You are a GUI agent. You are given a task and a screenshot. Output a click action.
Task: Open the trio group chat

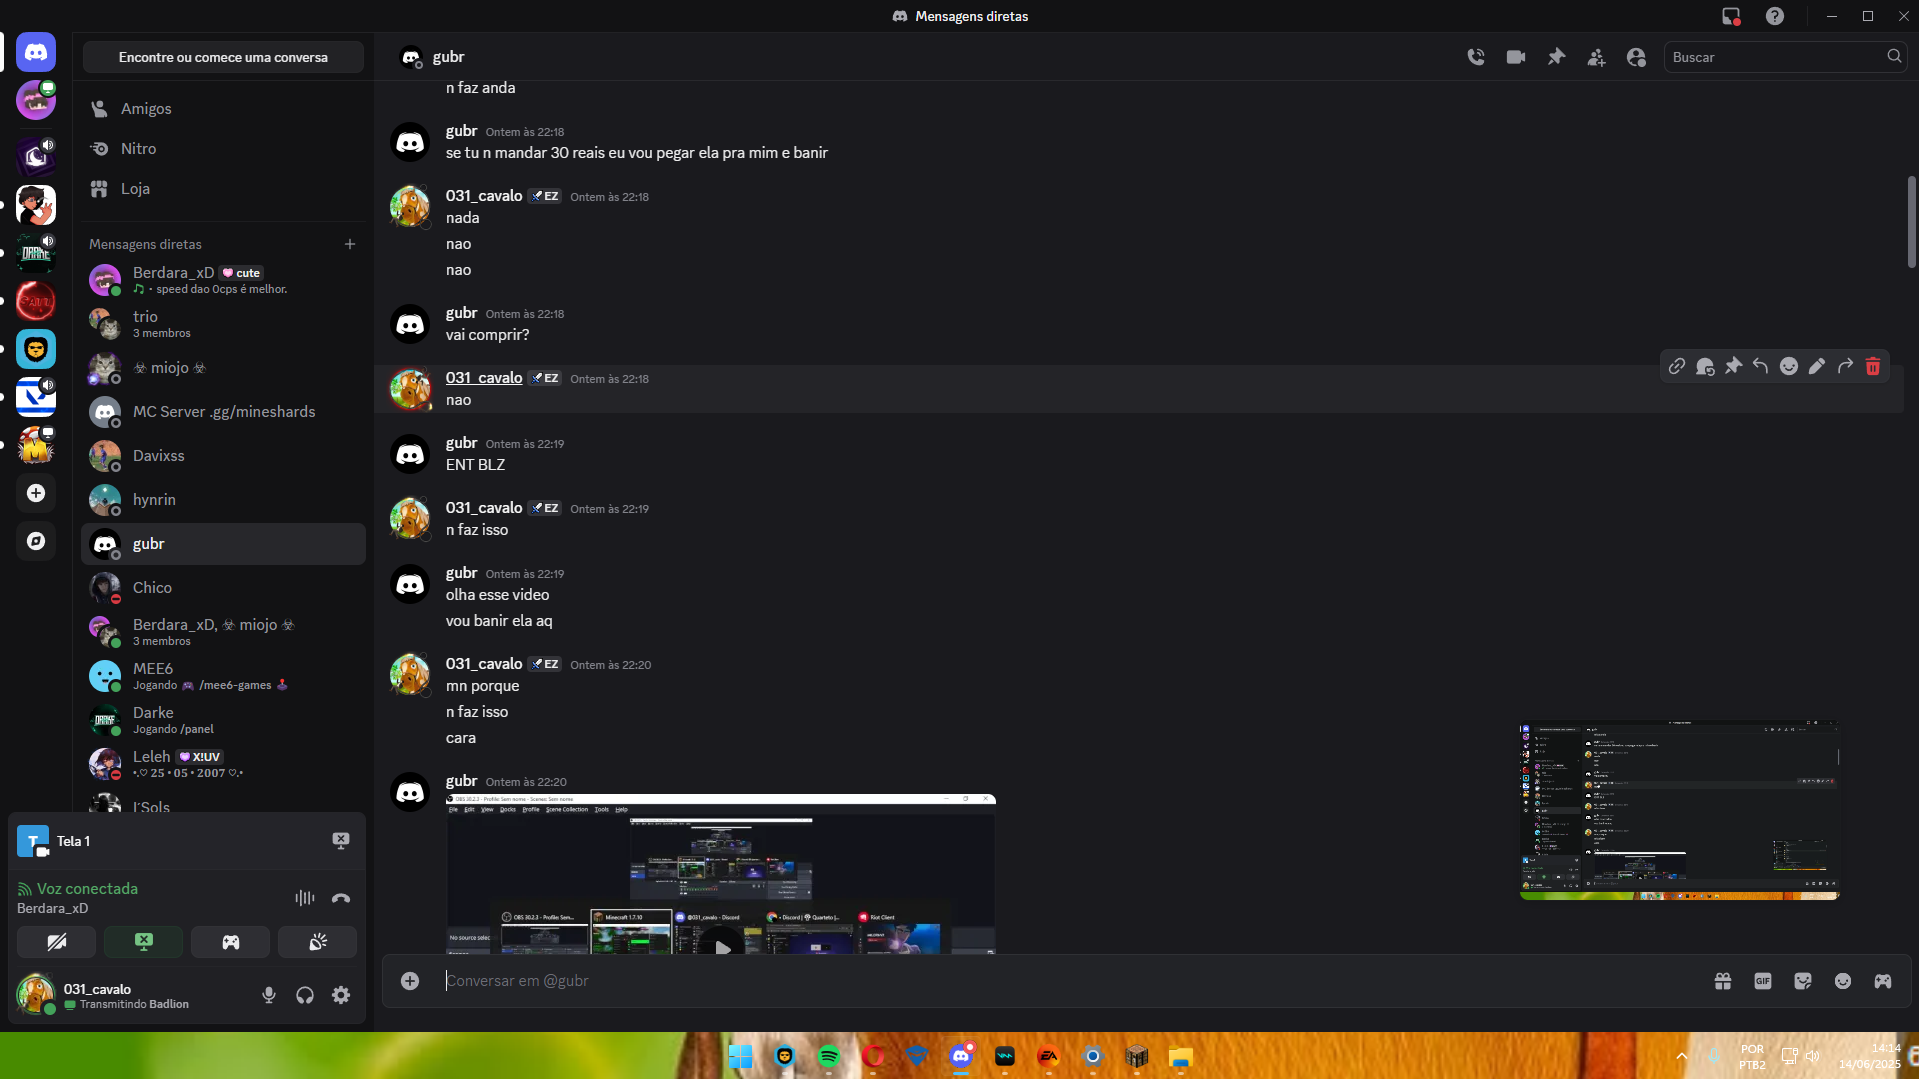pyautogui.click(x=223, y=324)
